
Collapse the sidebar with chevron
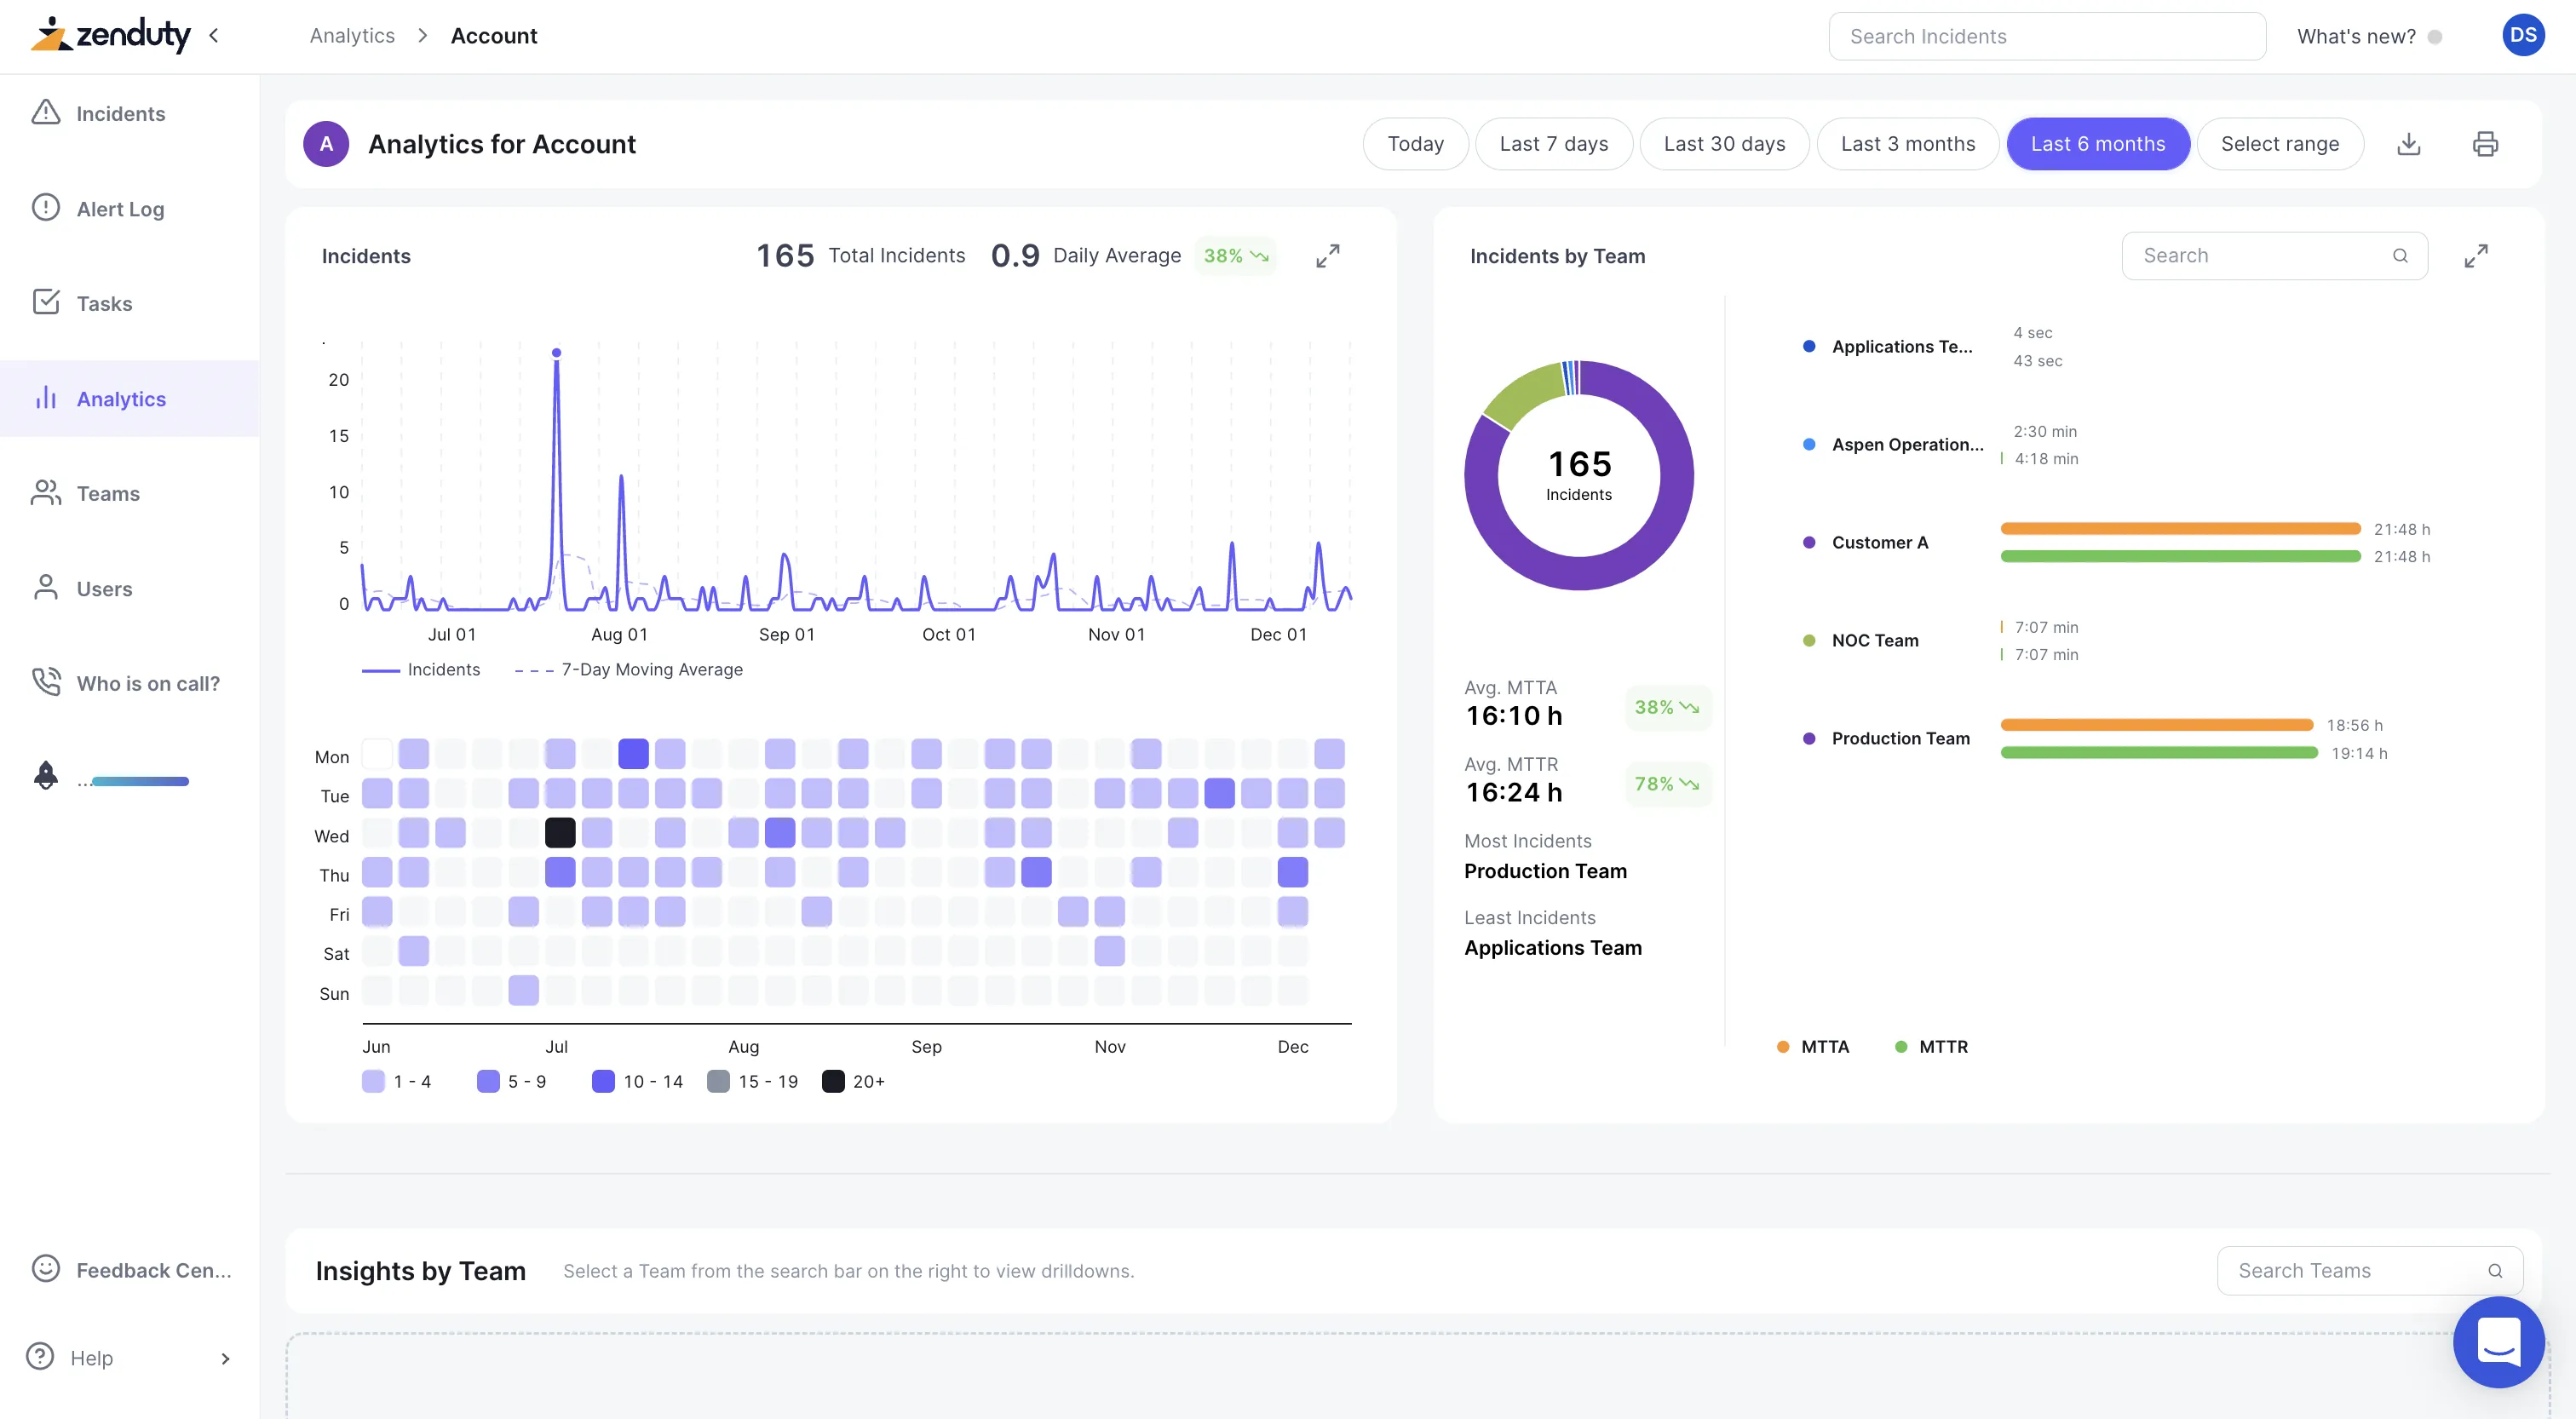pos(213,36)
